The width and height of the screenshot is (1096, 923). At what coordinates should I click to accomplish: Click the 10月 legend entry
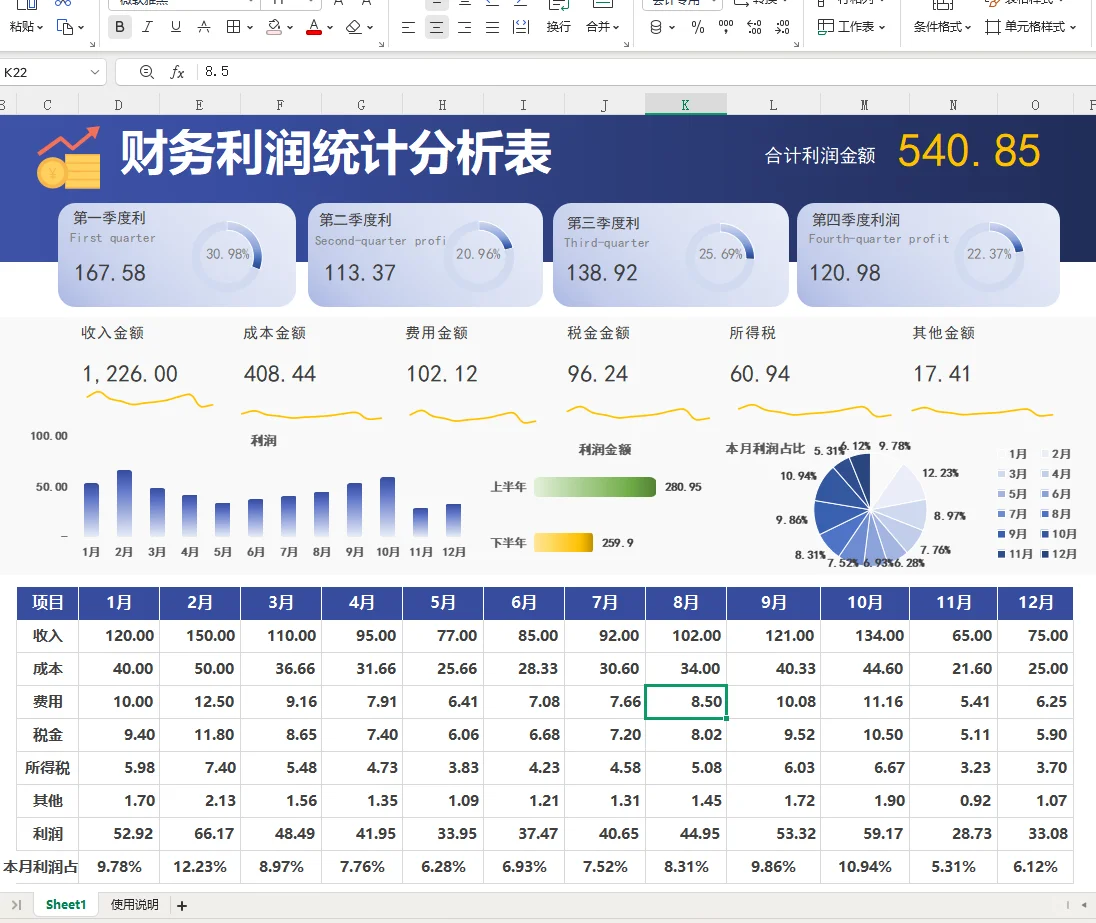[1059, 534]
